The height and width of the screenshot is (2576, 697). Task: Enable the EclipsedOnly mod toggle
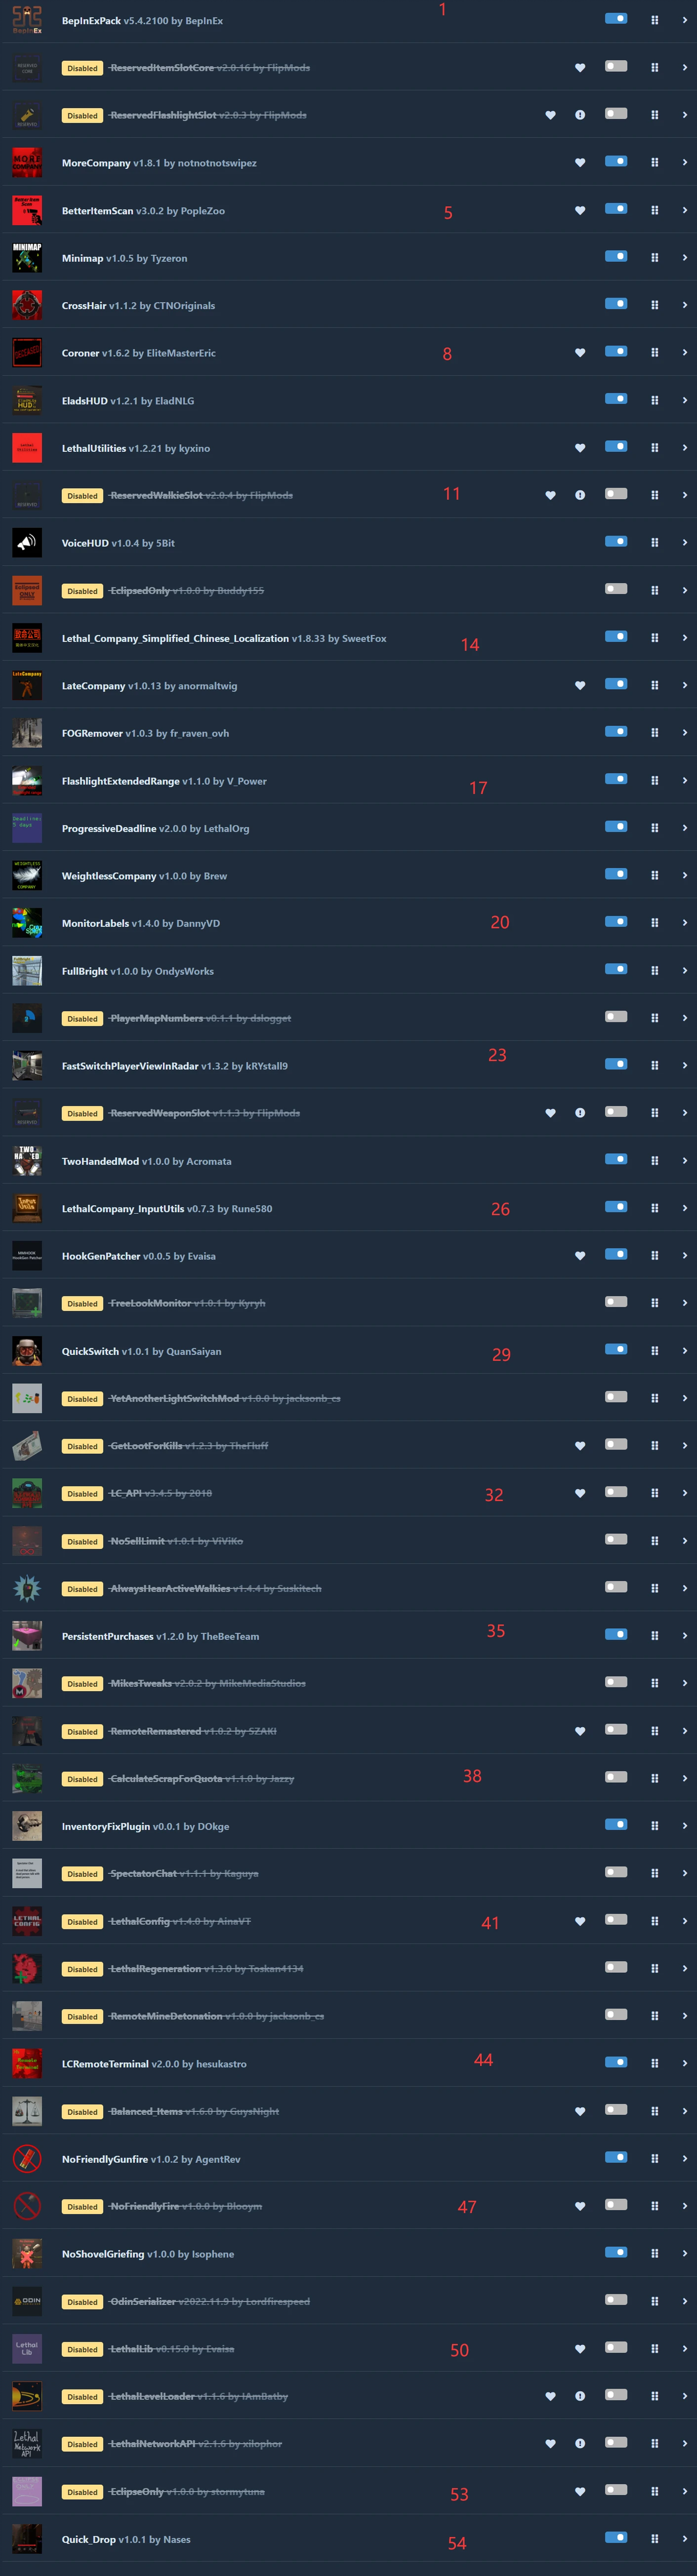(616, 589)
